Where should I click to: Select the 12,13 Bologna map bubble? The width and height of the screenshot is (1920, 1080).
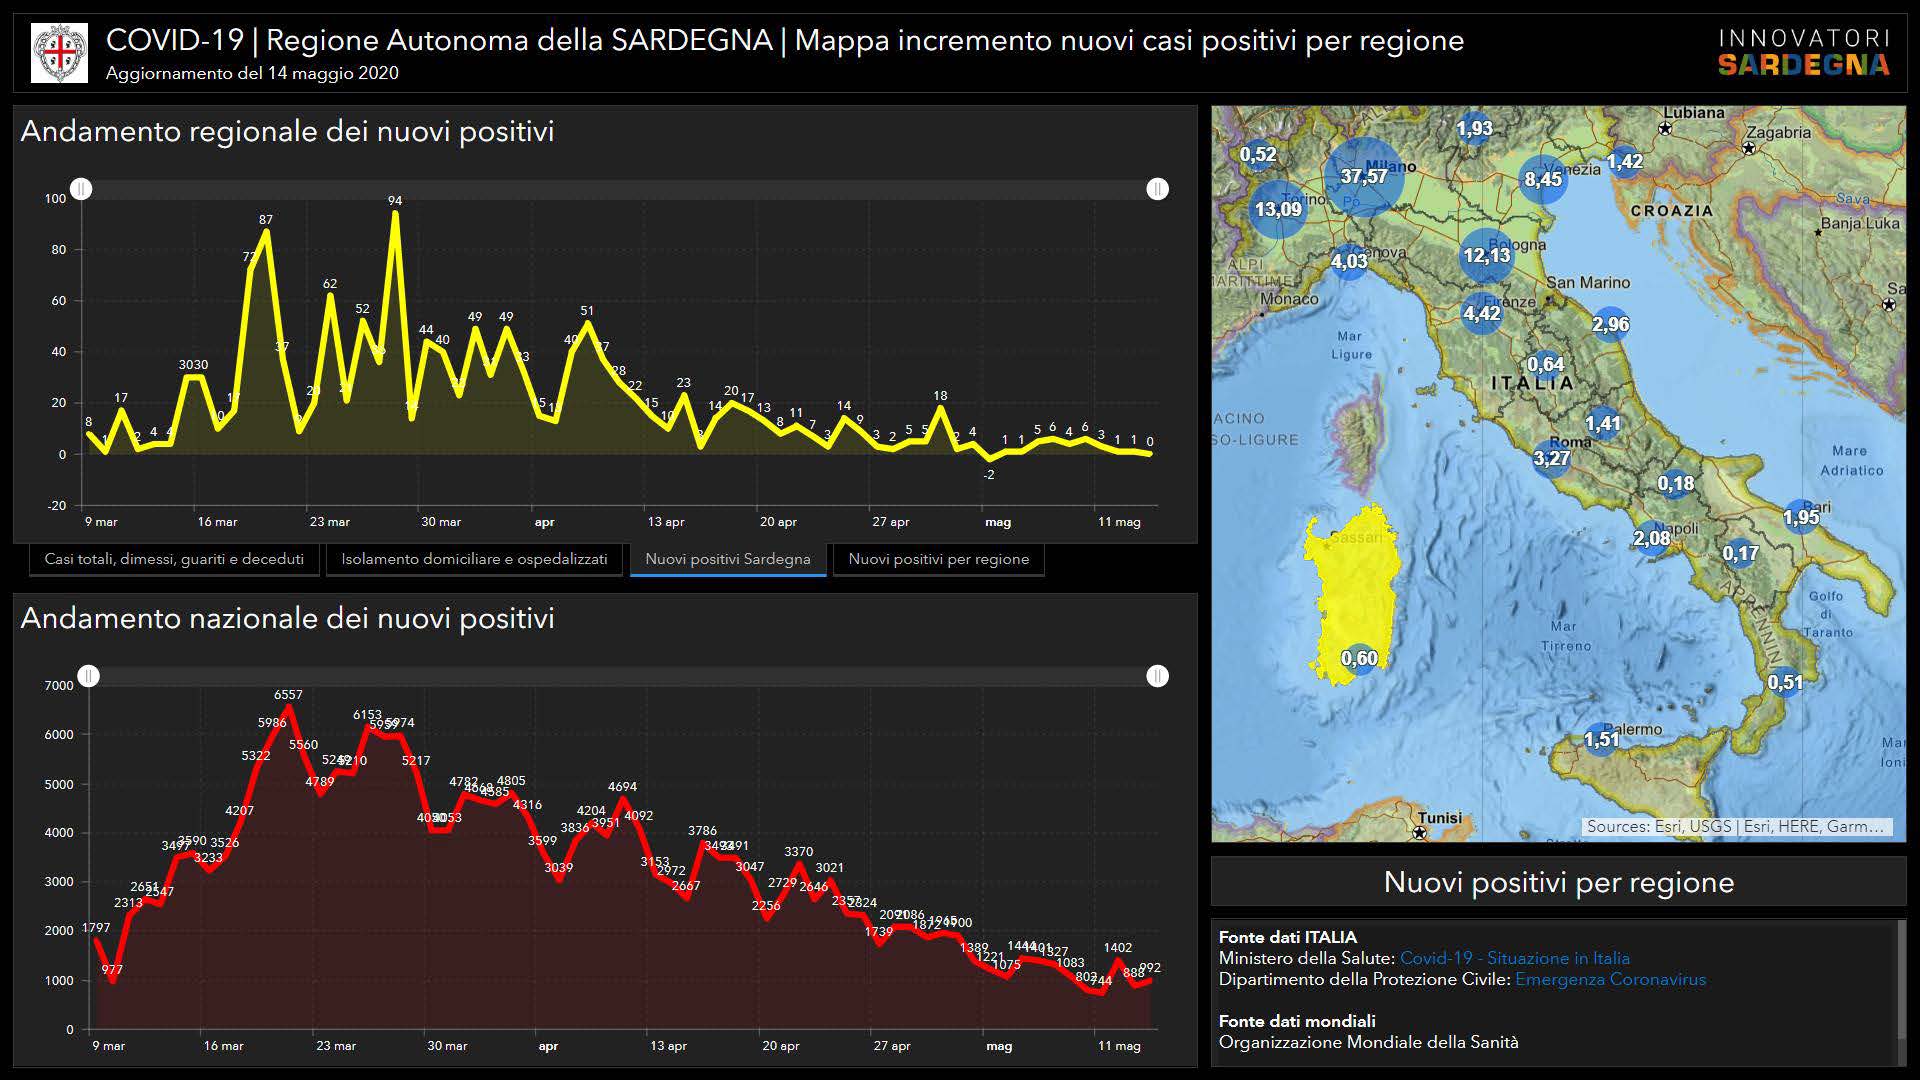pos(1486,255)
